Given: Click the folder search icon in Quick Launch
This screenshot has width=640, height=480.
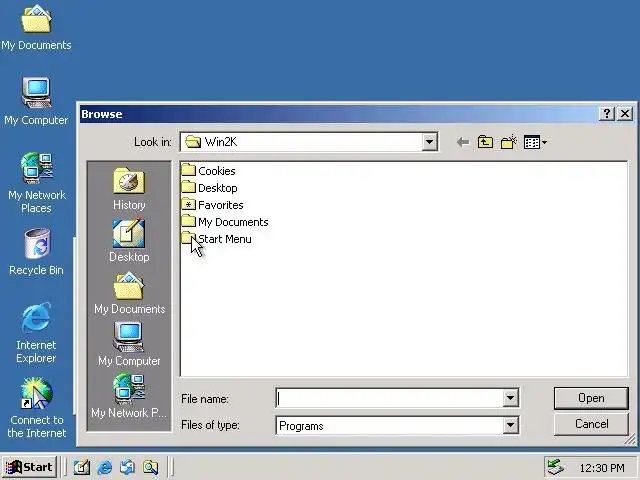Looking at the screenshot, I should point(150,467).
